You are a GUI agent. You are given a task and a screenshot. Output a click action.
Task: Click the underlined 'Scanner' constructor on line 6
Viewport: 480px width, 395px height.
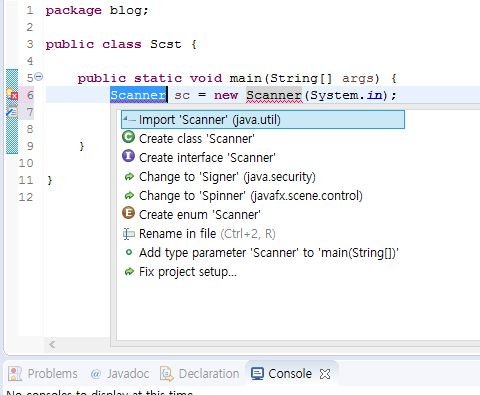[x=274, y=95]
